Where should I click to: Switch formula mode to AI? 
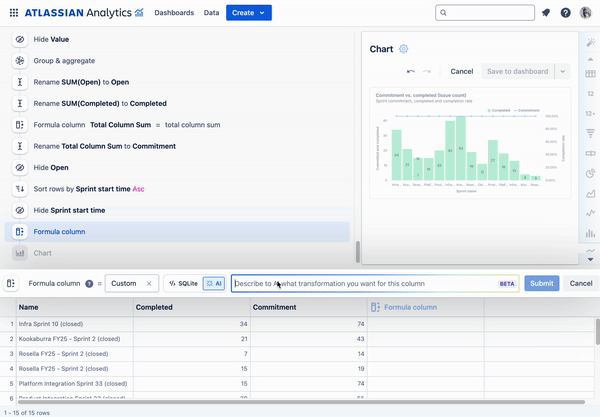click(x=214, y=283)
